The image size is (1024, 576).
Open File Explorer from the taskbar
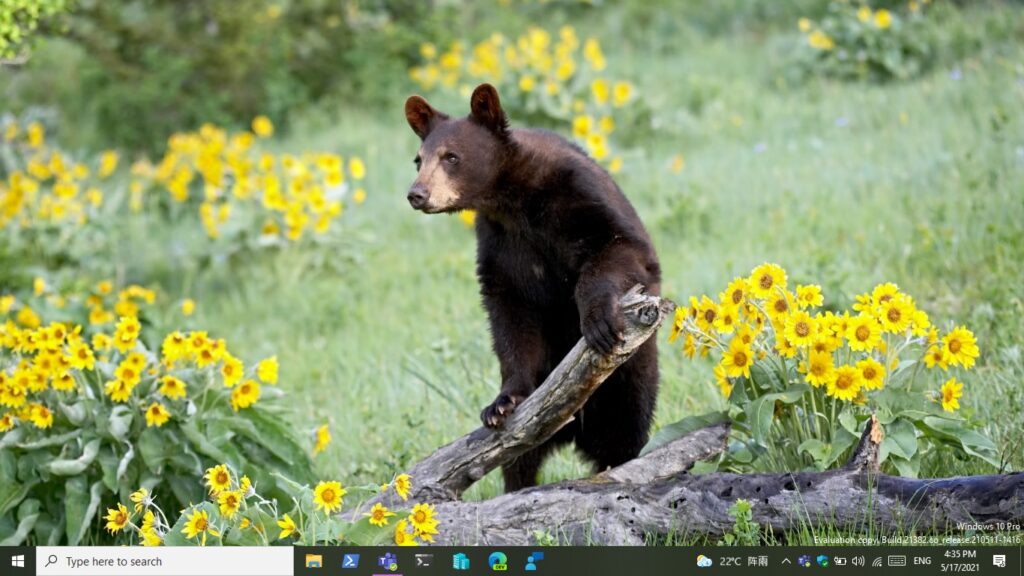tap(314, 561)
